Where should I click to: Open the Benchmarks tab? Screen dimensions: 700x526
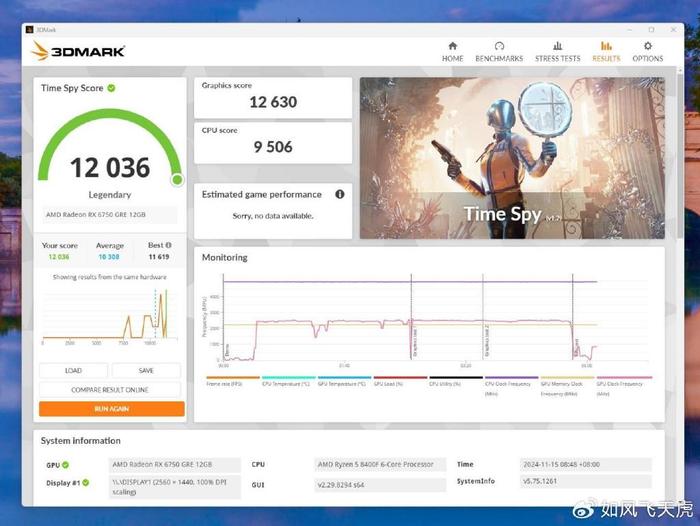click(x=499, y=52)
